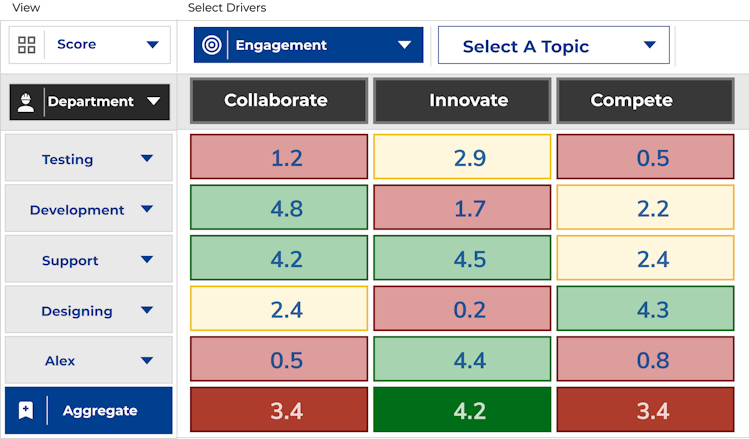Select the Collaborate column header
The image size is (750, 439).
(x=276, y=100)
